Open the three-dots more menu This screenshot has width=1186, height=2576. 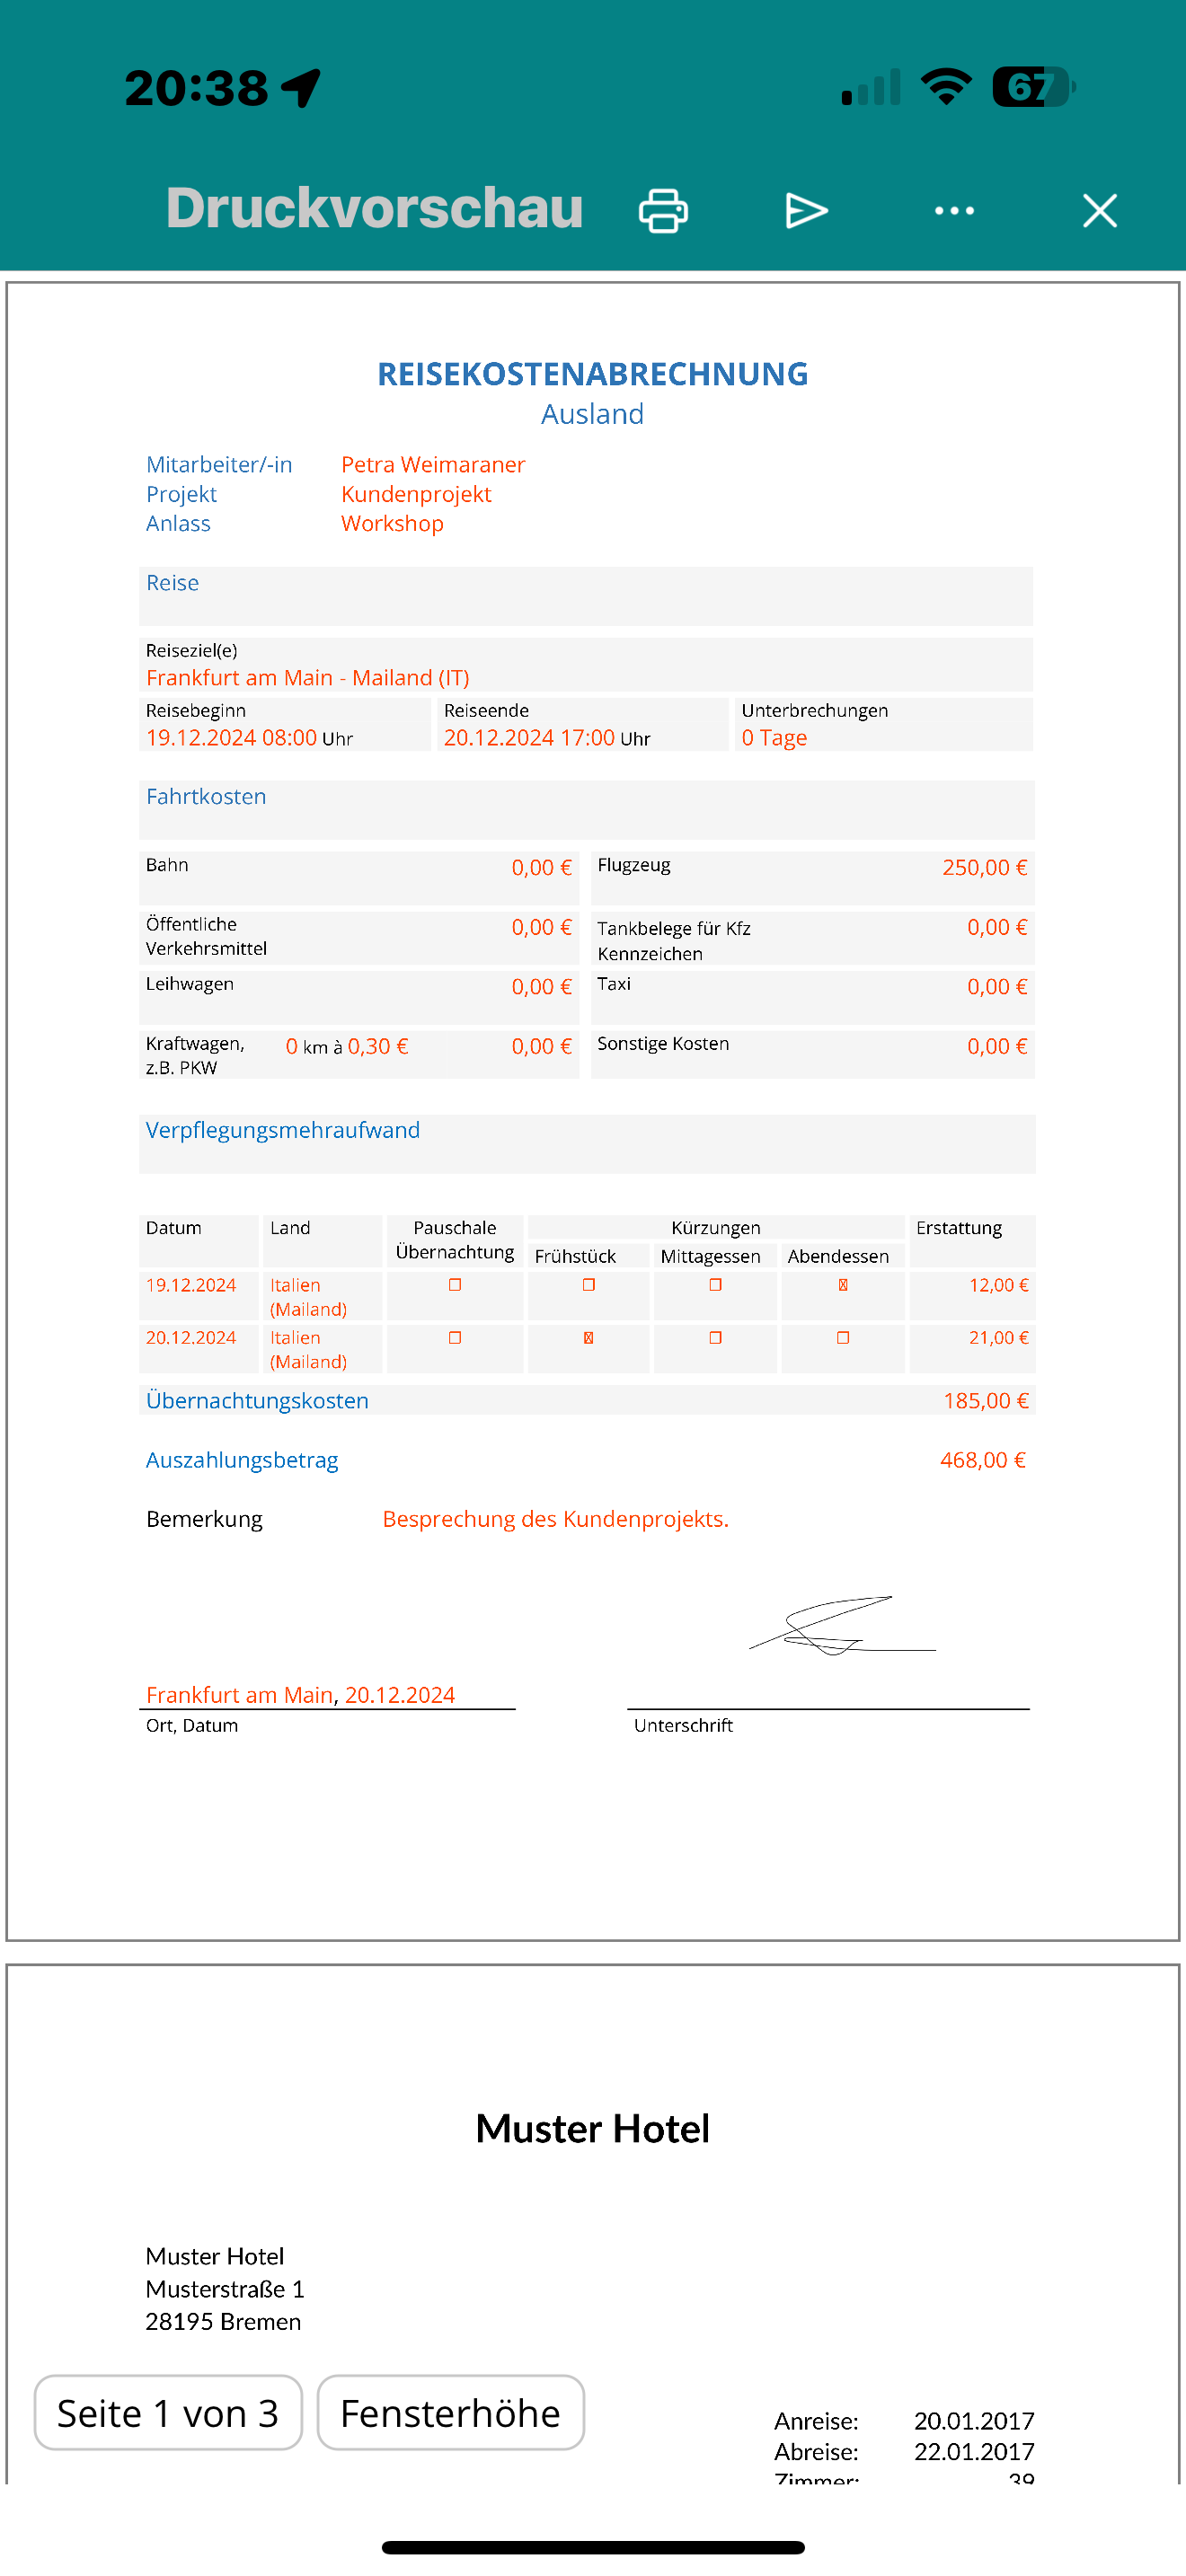(x=954, y=210)
